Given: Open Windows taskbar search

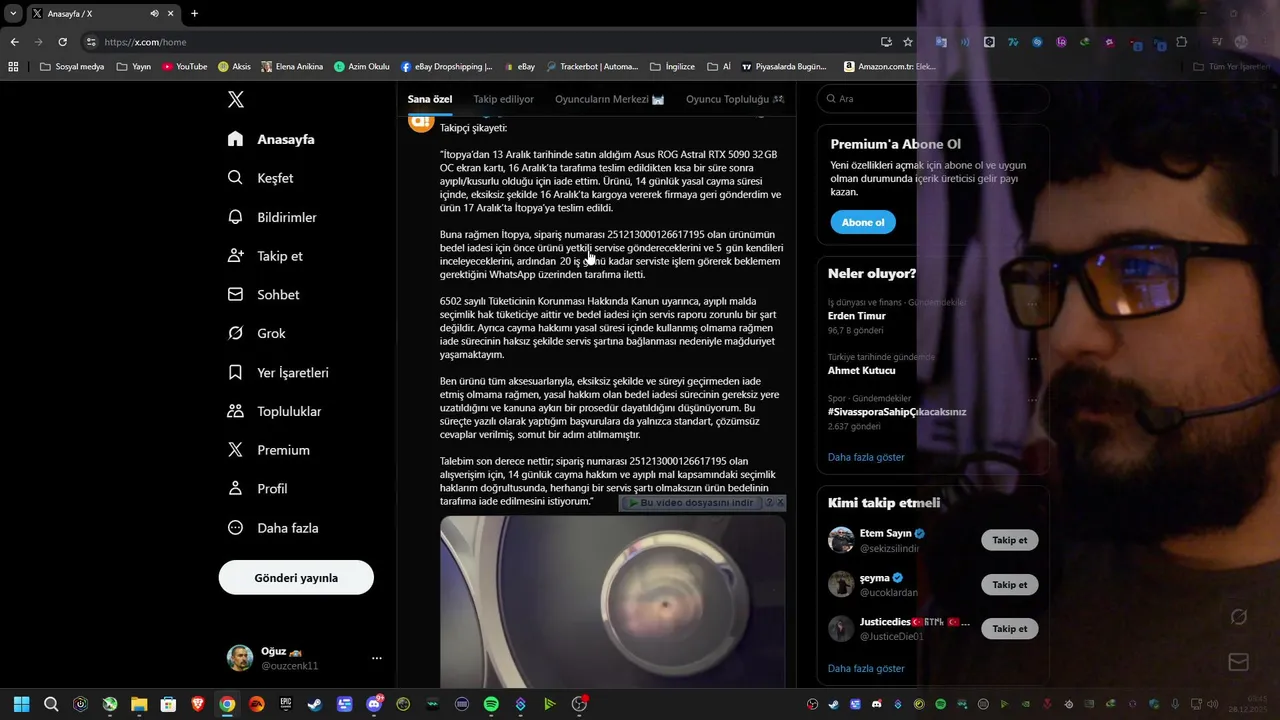Looking at the screenshot, I should pyautogui.click(x=51, y=704).
